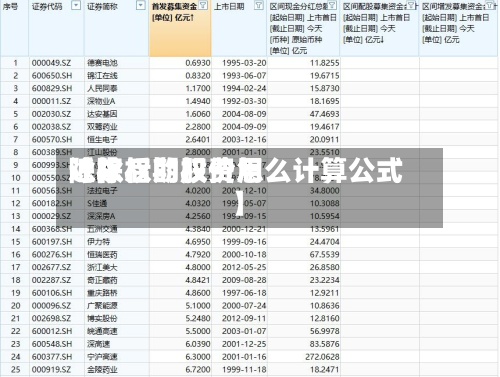This screenshot has width=500, height=377.
Task: Click the 证券代码 header label
Action: 47,6
